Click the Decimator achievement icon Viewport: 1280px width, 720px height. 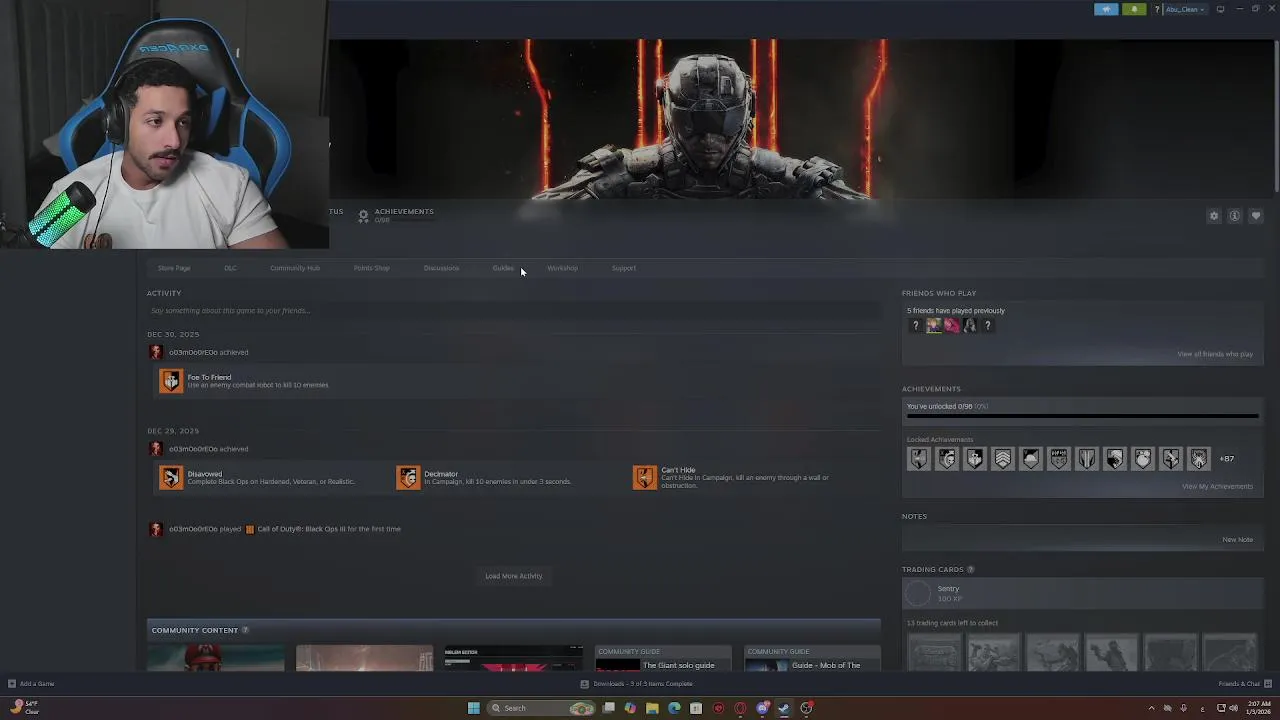(x=408, y=477)
